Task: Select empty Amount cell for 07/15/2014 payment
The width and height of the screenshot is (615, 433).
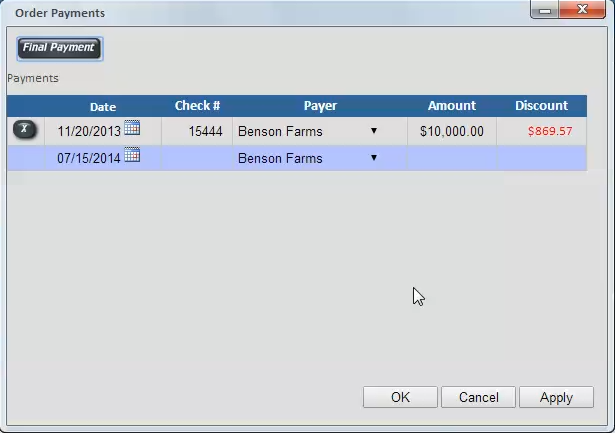Action: point(451,158)
